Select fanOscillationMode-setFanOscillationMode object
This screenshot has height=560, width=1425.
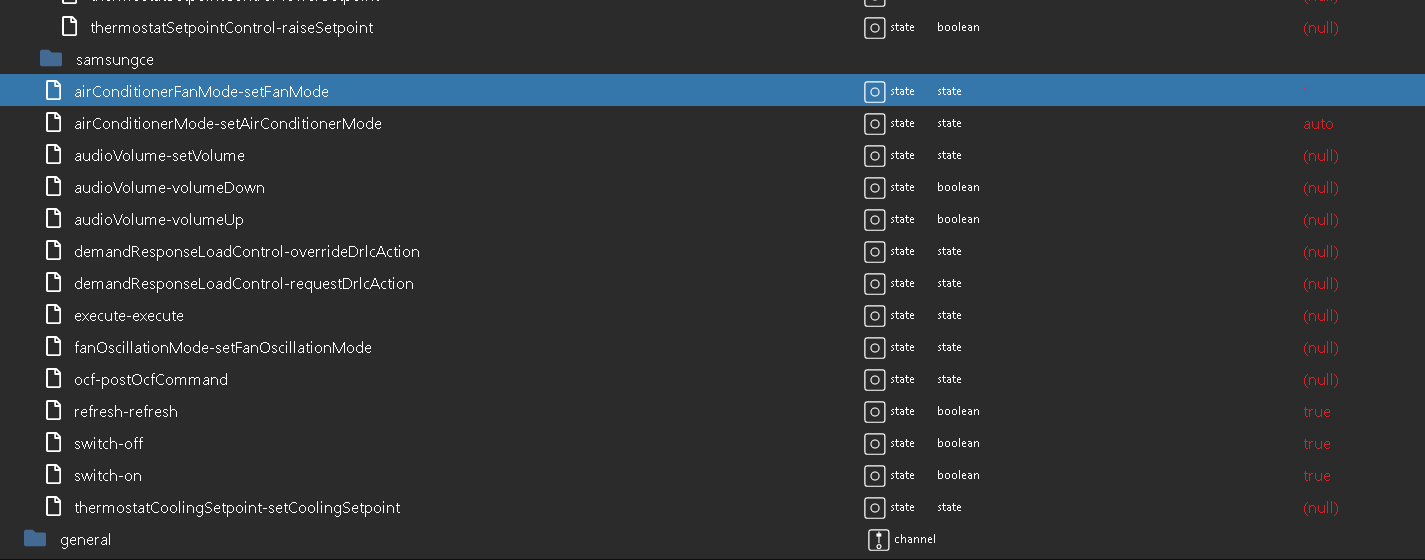(x=223, y=348)
